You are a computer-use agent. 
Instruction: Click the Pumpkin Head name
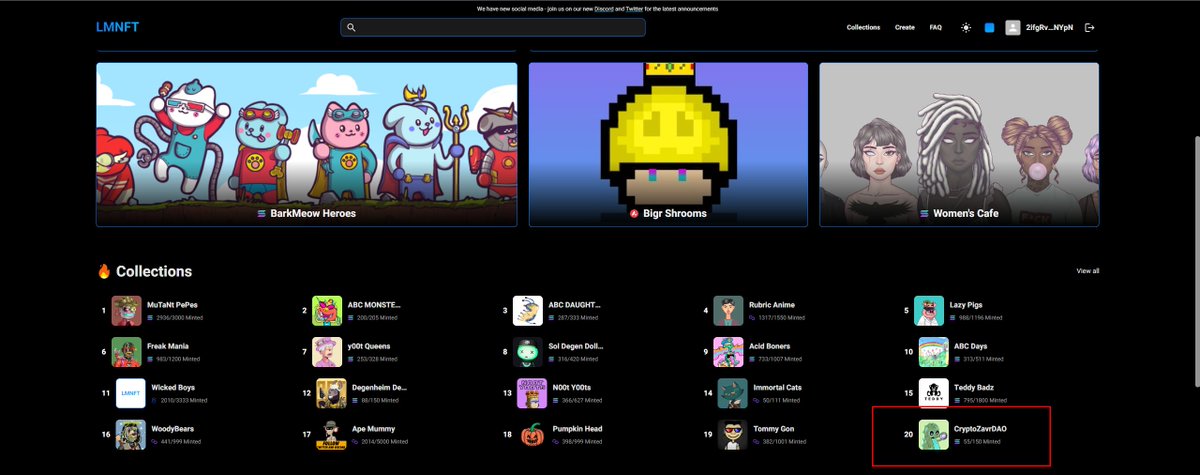(x=577, y=428)
